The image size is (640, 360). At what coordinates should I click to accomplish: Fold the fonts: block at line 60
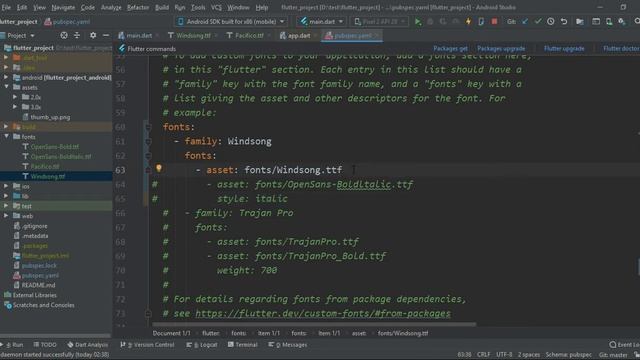coord(148,127)
